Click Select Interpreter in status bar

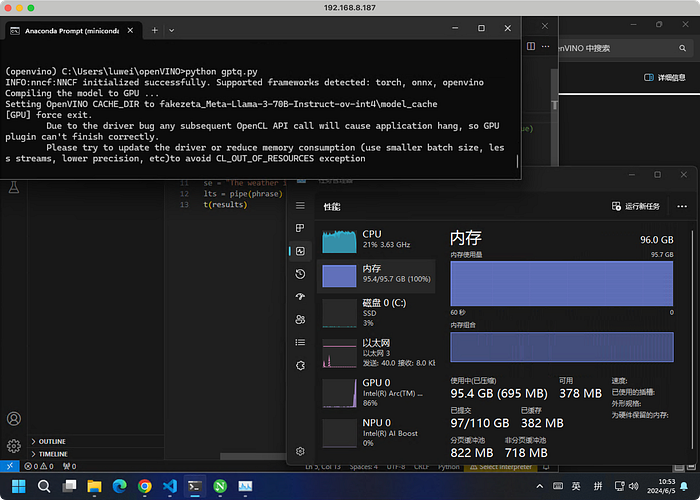[x=501, y=467]
